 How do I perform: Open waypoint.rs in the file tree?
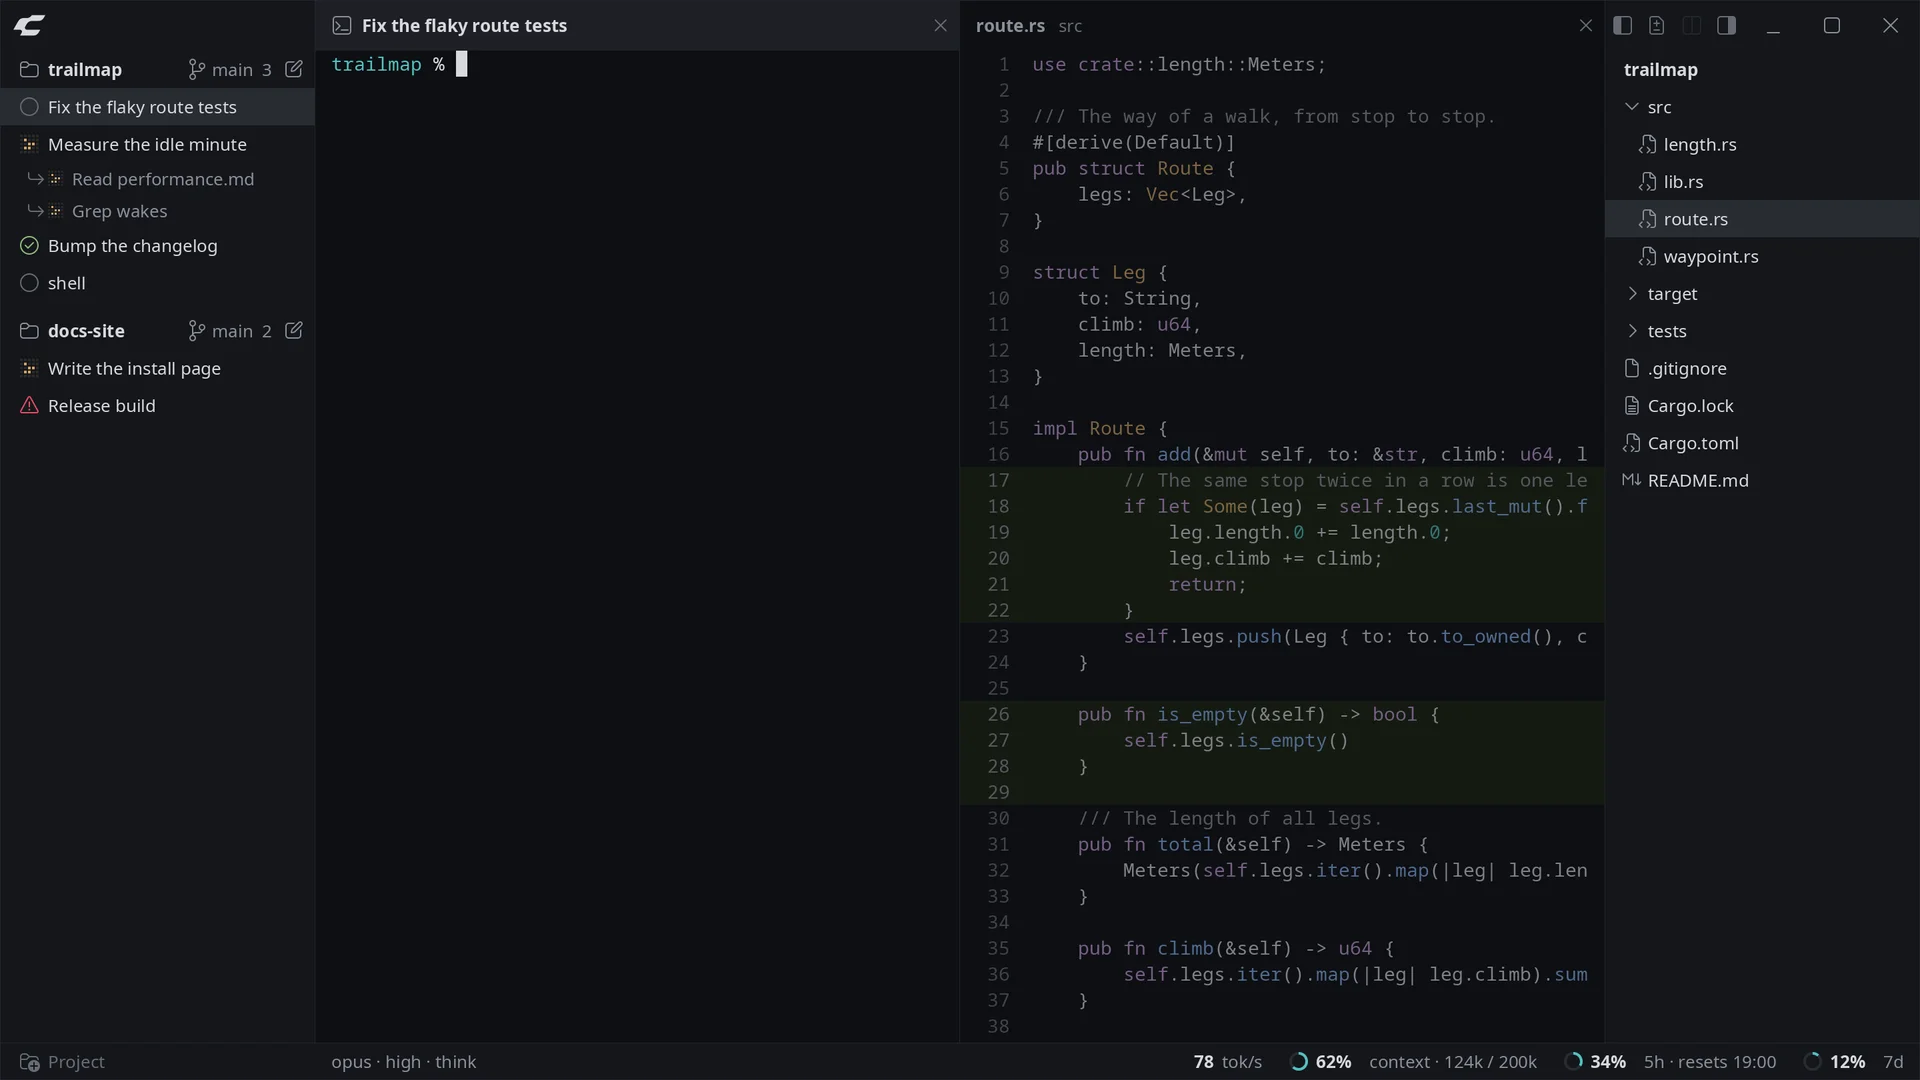click(1762, 256)
